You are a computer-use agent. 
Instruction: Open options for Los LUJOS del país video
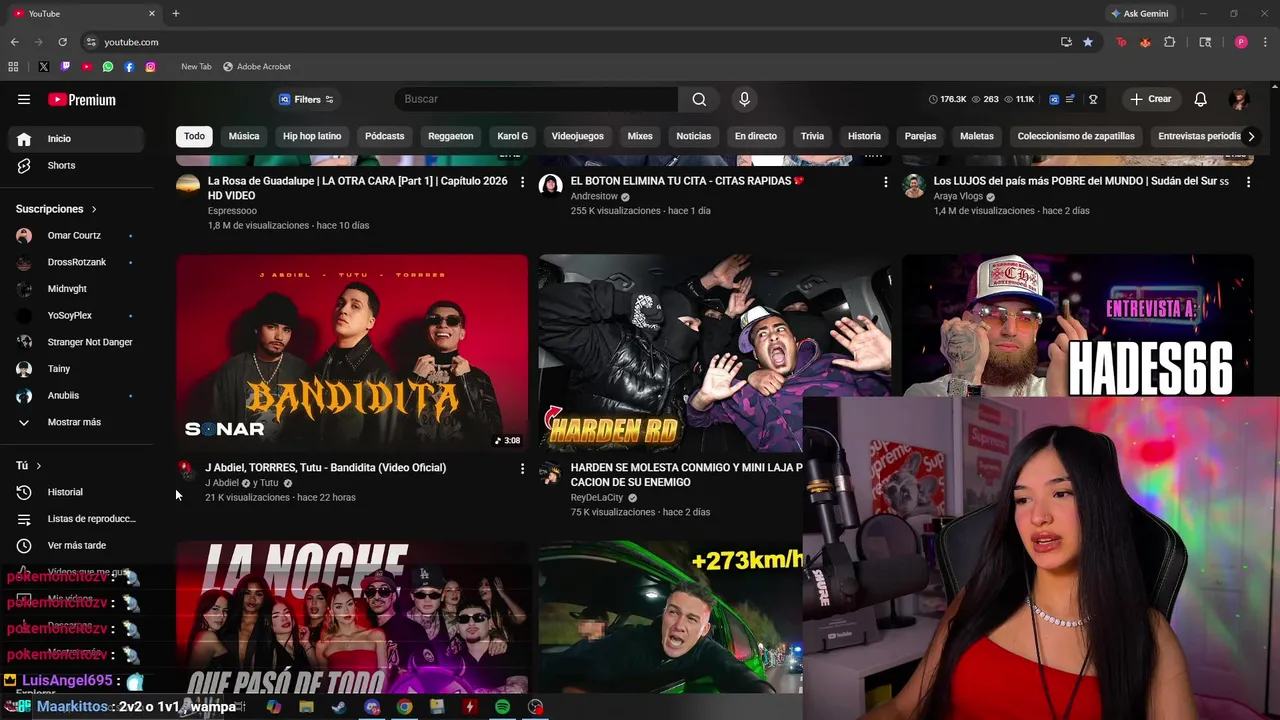(x=1248, y=182)
